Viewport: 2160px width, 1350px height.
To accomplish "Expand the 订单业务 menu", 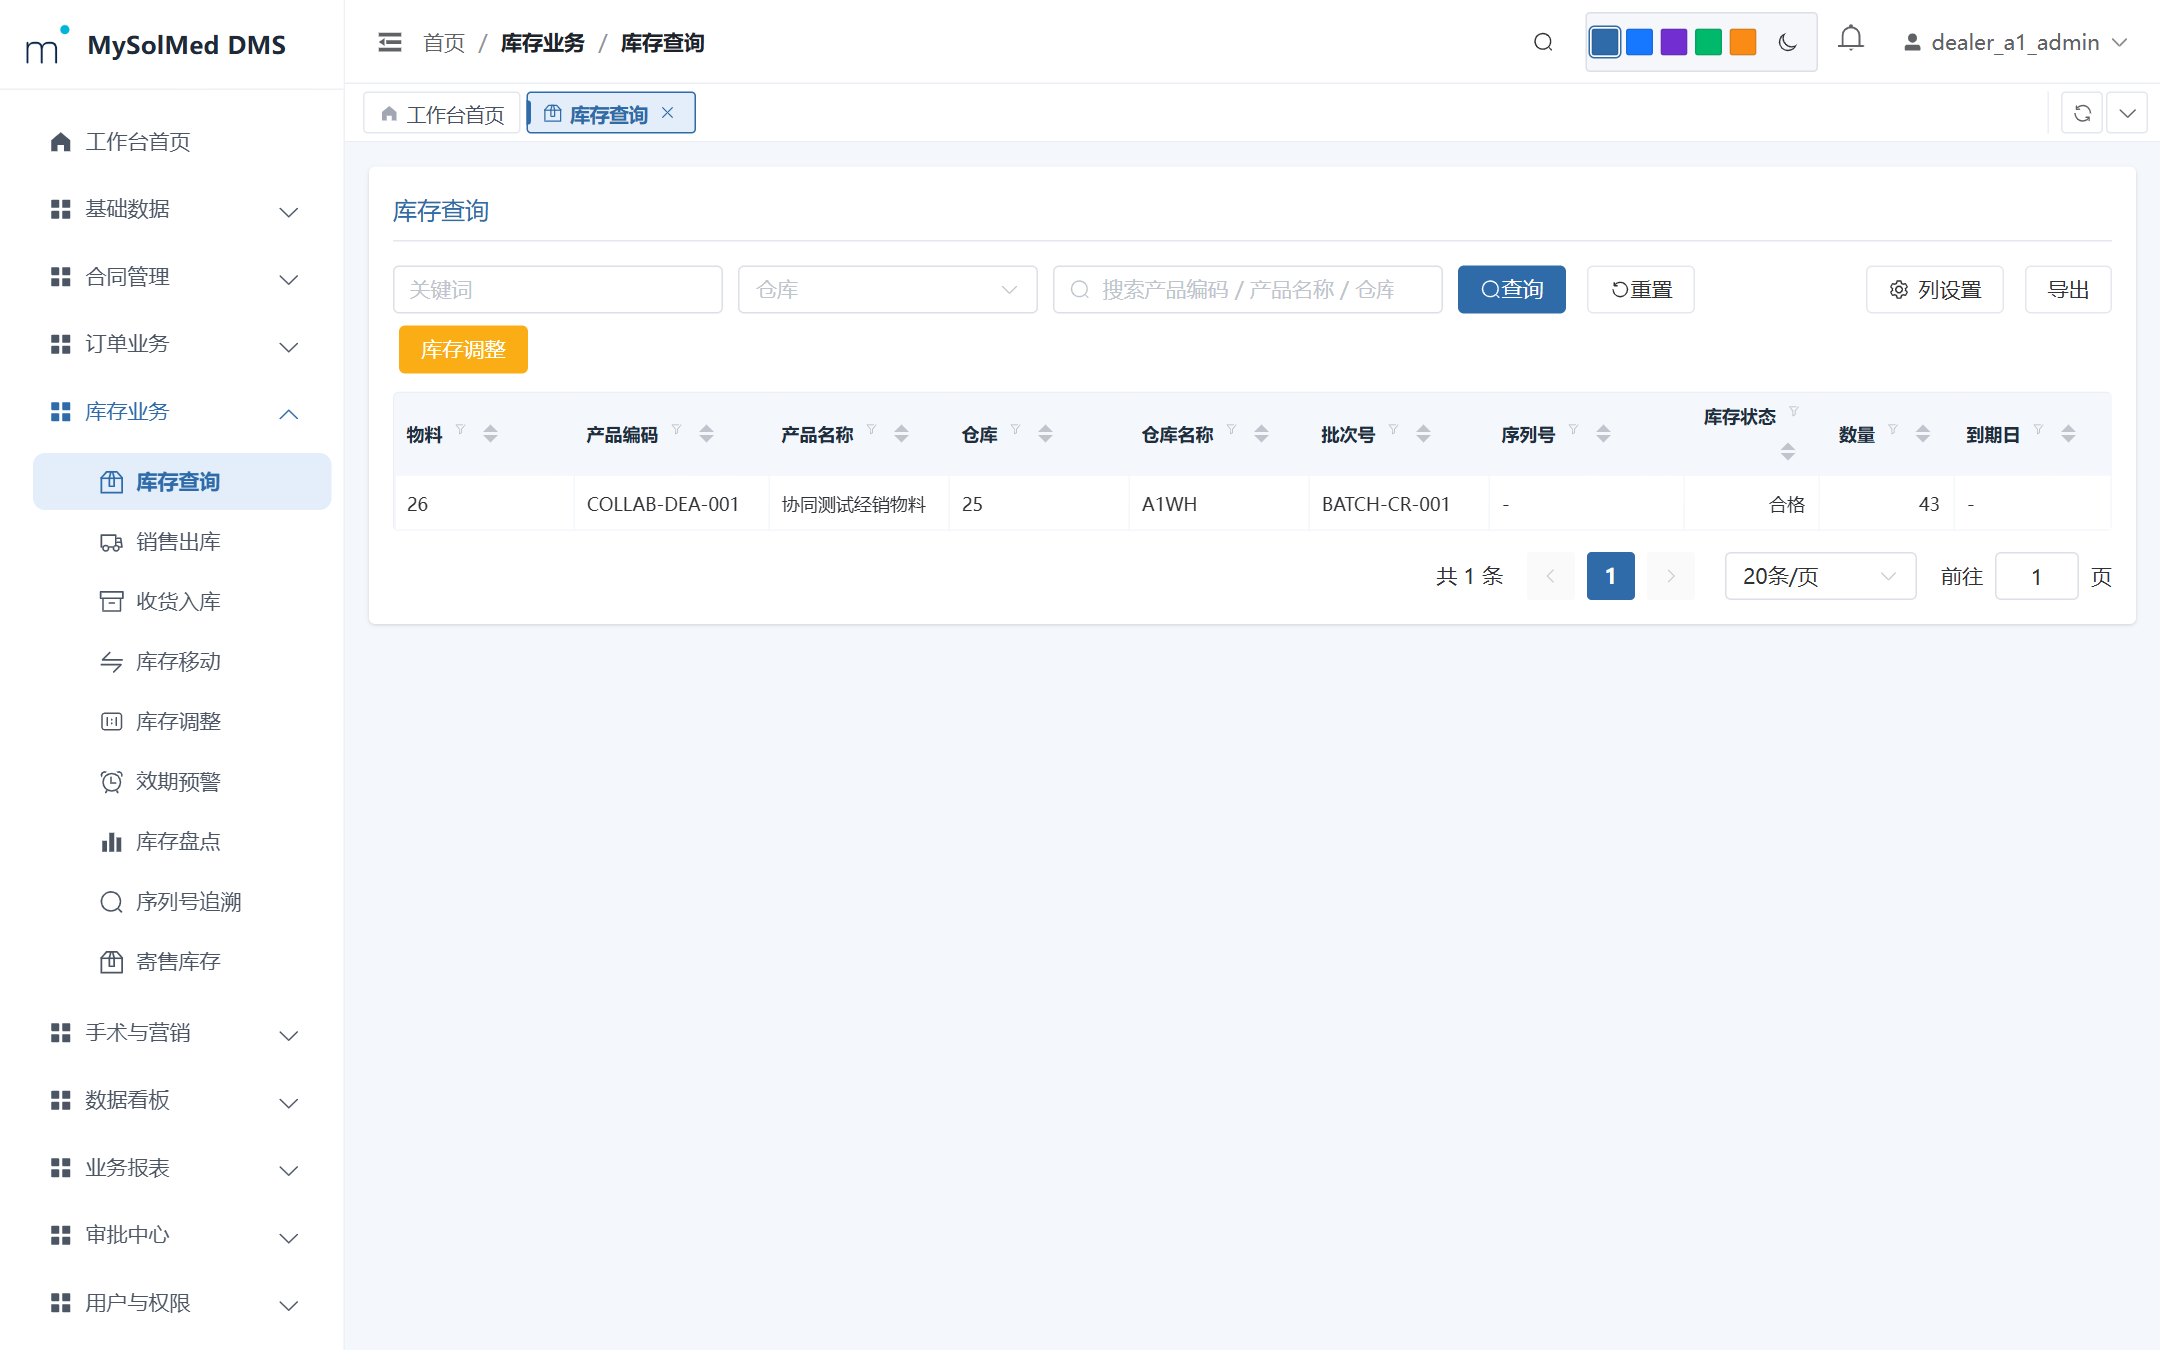I will tap(182, 344).
